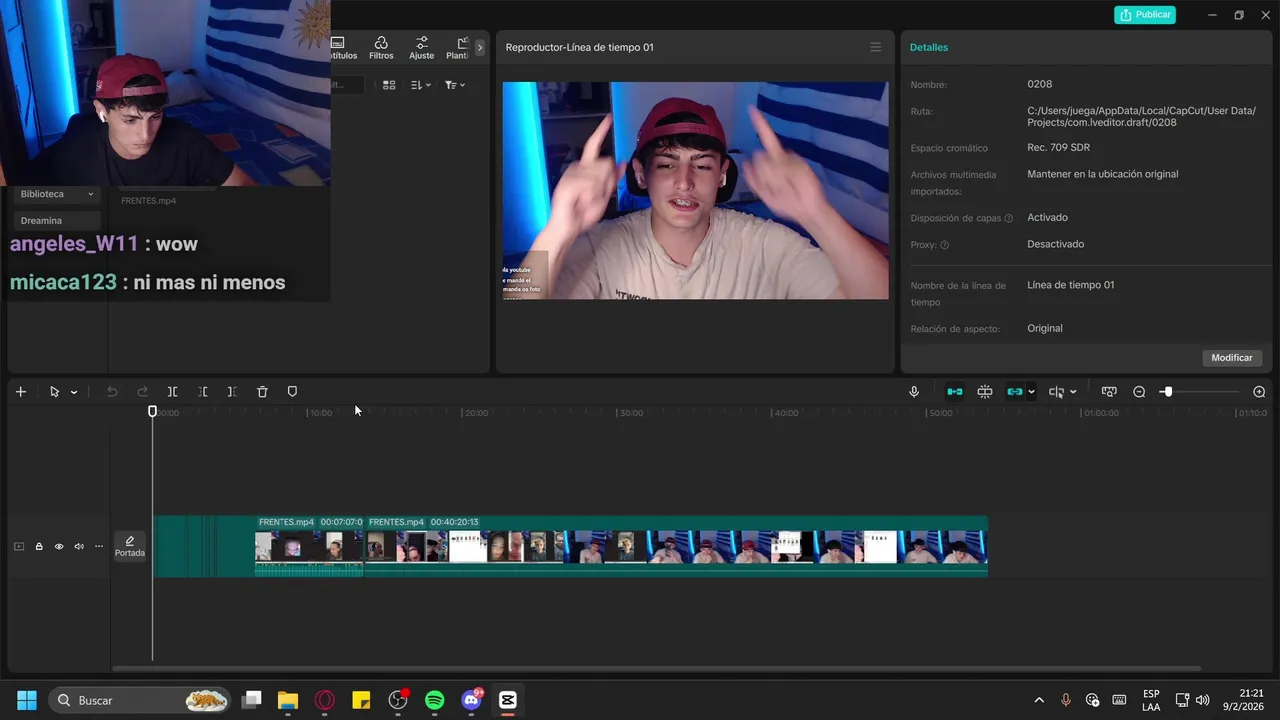Open the Windows Start menu
The width and height of the screenshot is (1280, 720).
point(27,700)
